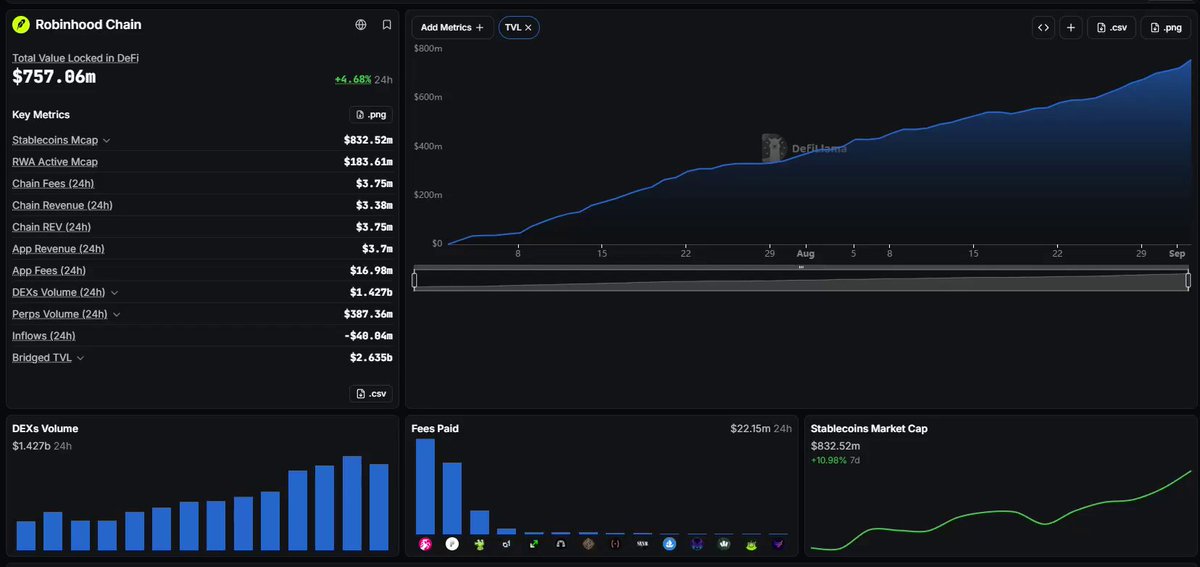
Task: Click the $832.52m Stablecoins Mcap value in Key Metrics
Action: pyautogui.click(x=368, y=141)
